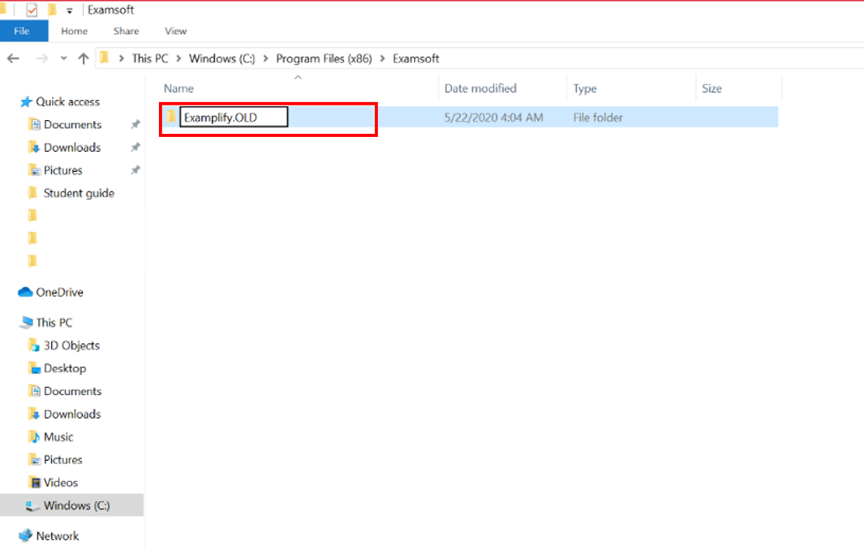
Task: Open 3D Objects under This PC
Action: click(x=72, y=346)
